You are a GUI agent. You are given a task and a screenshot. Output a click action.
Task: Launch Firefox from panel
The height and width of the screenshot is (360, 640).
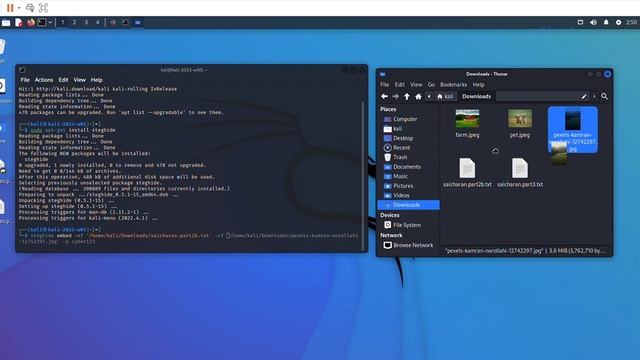[31, 22]
